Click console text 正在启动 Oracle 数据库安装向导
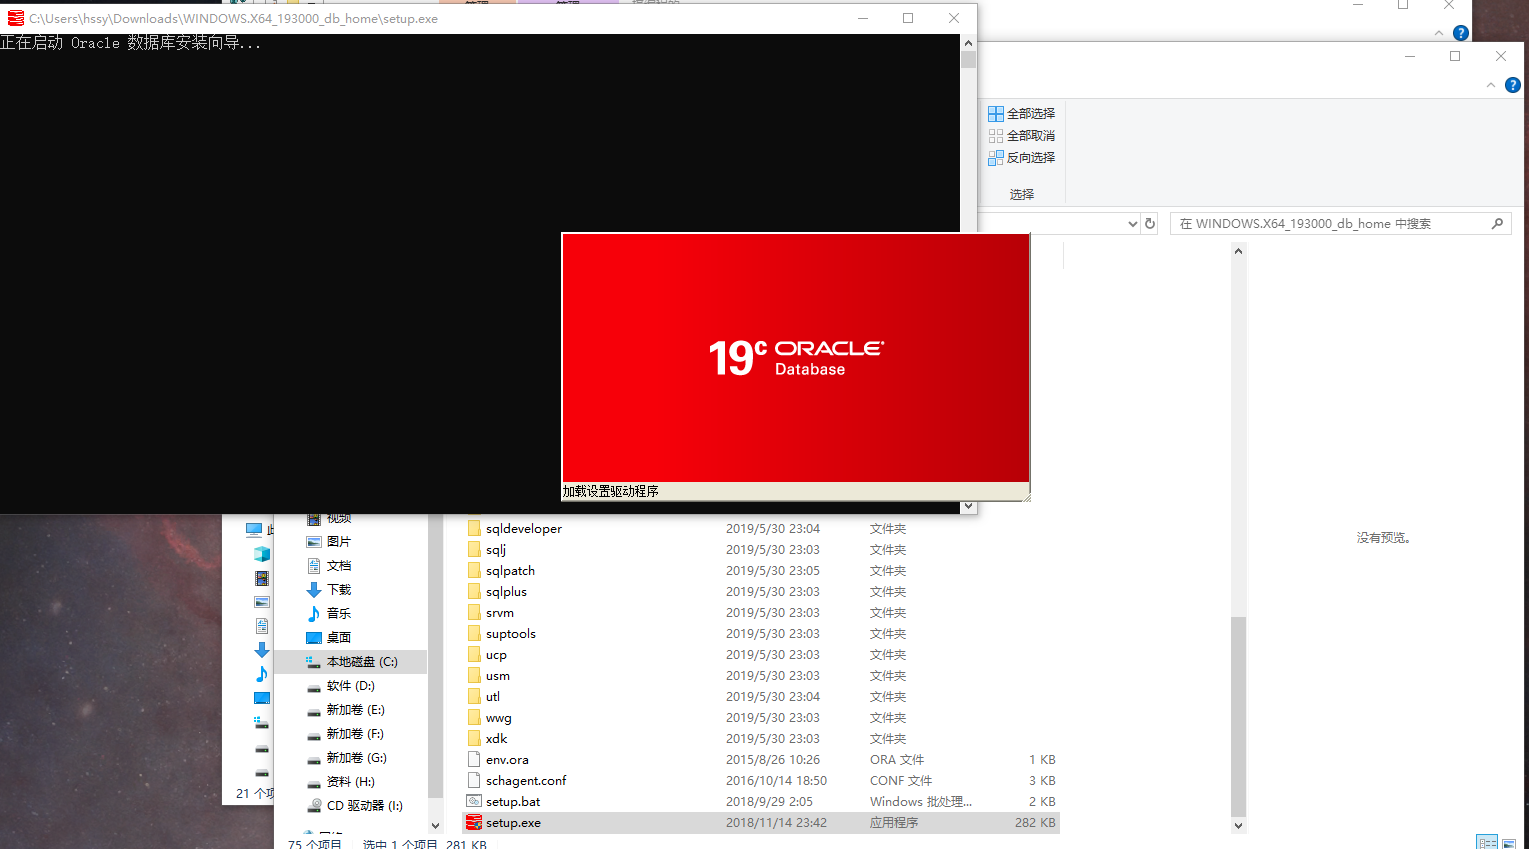 [x=130, y=43]
